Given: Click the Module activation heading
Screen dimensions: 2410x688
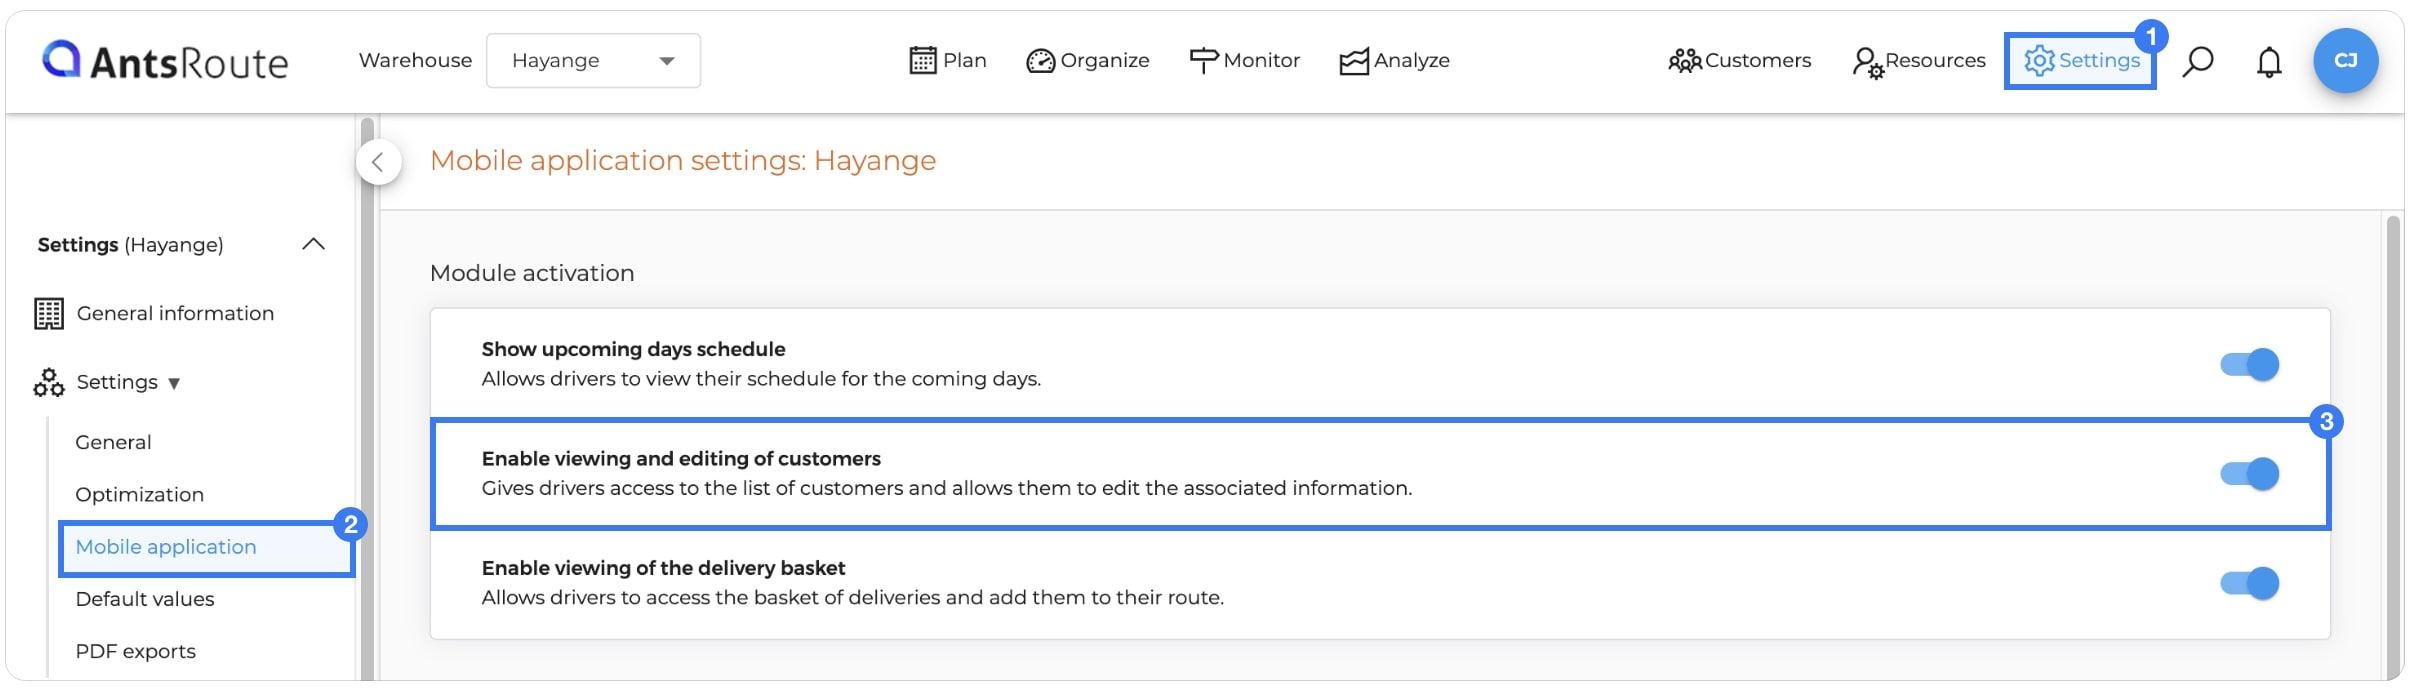Looking at the screenshot, I should (532, 273).
